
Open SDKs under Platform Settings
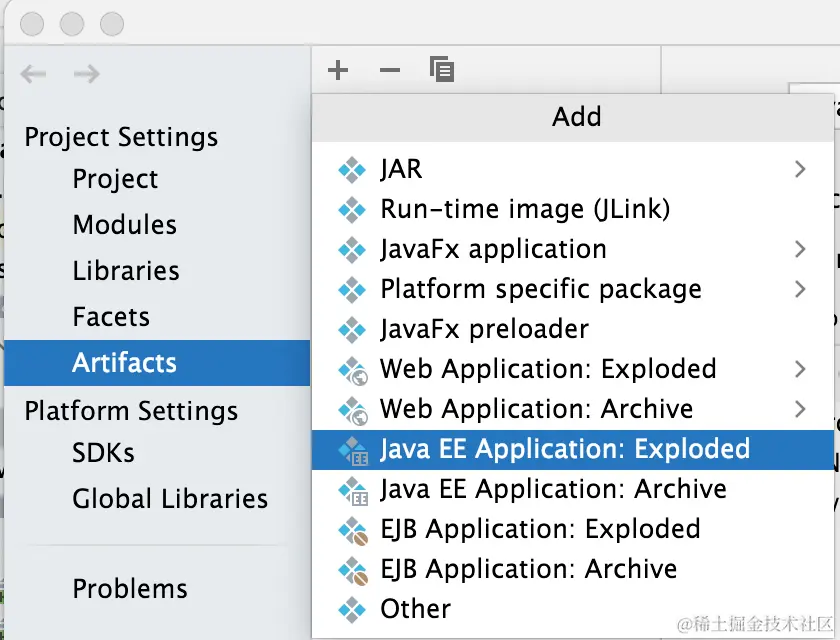(x=157, y=453)
